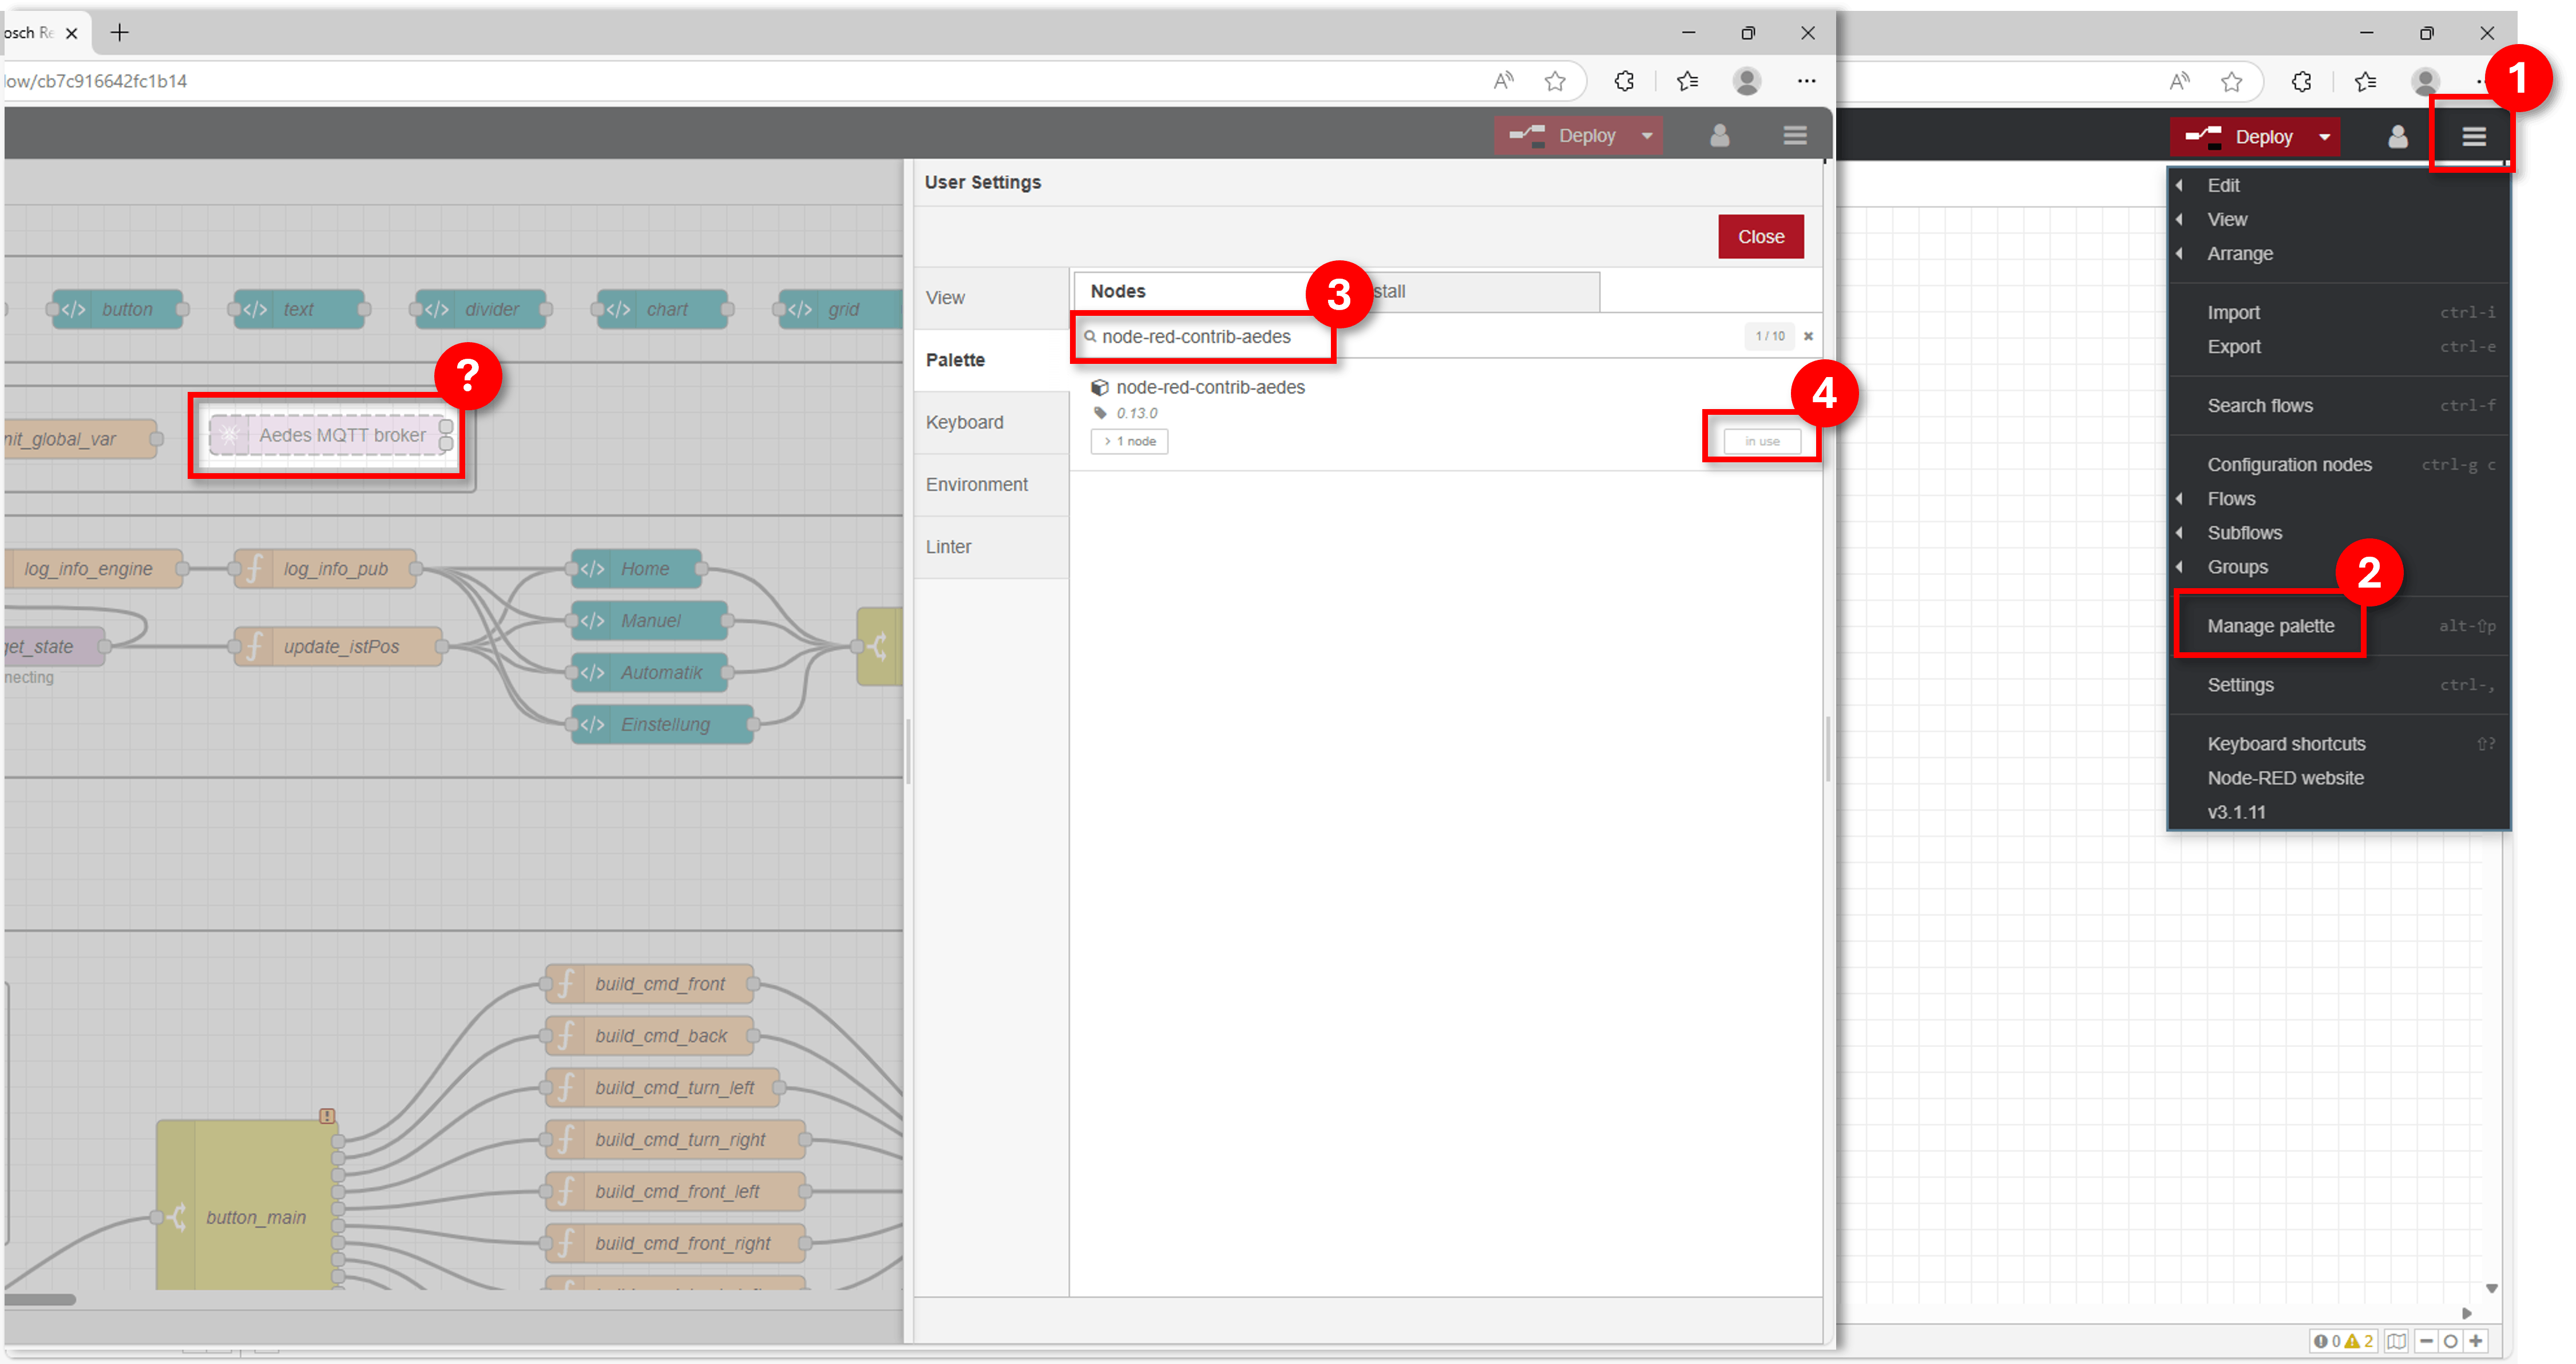Viewport: 2576px width, 1364px height.
Task: Select the text template node
Action: 299,309
